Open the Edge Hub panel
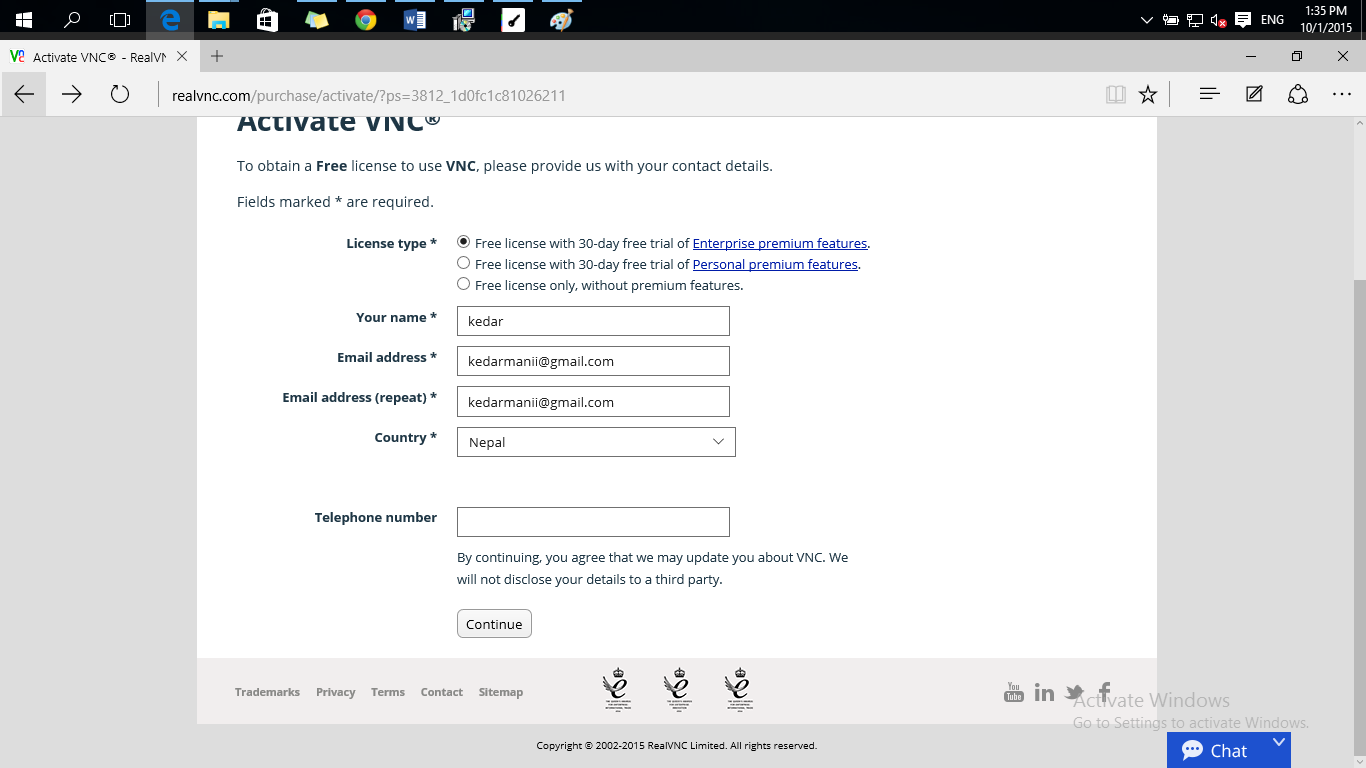 [1209, 94]
